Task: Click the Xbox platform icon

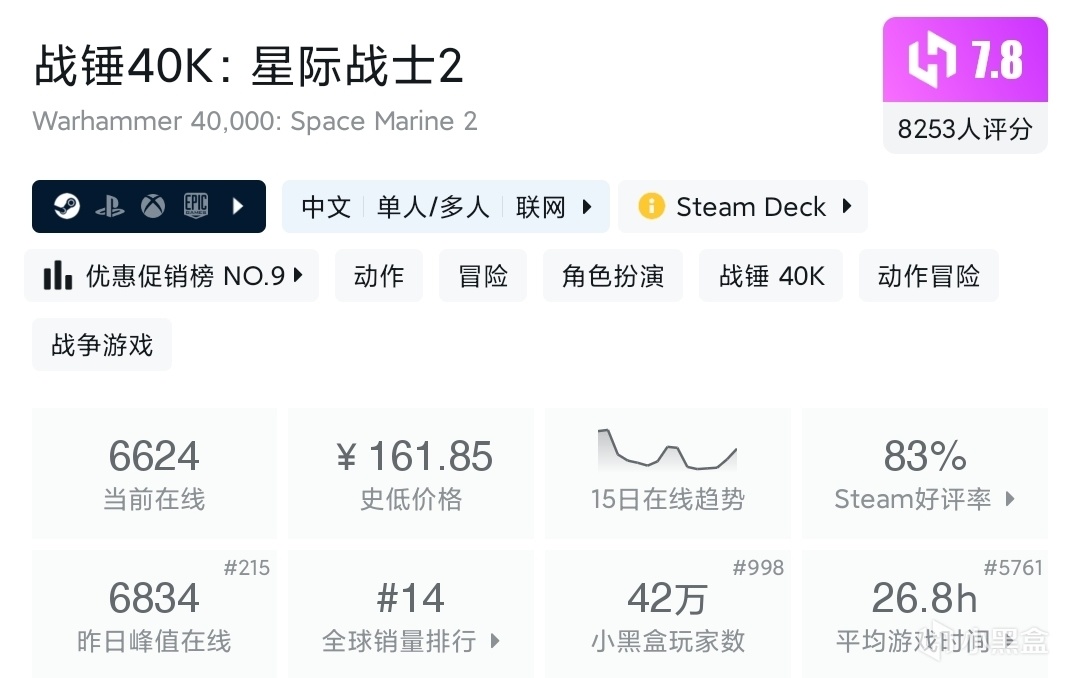Action: [153, 207]
